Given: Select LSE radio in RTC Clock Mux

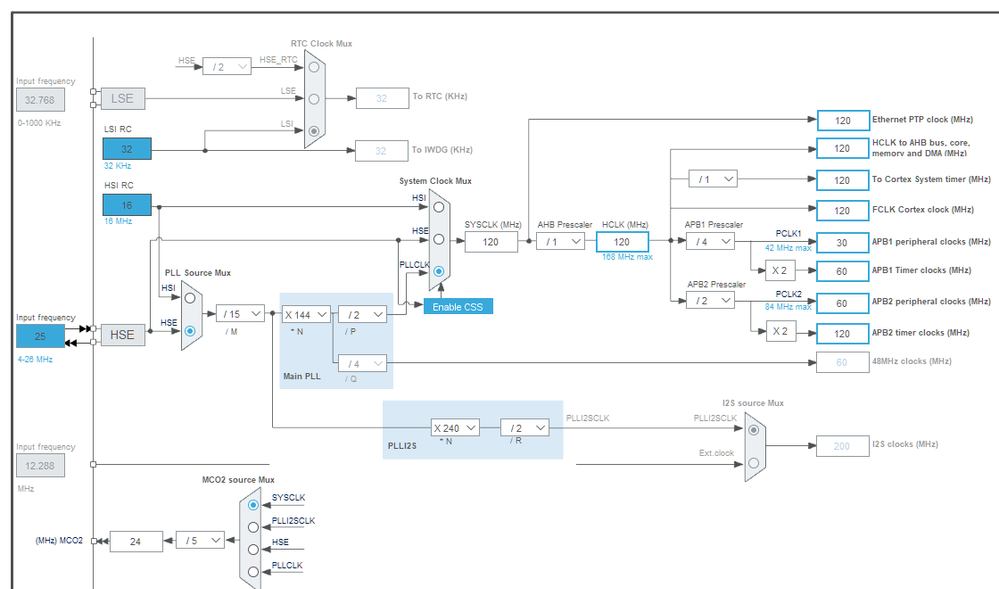Looking at the screenshot, I should coord(313,99).
